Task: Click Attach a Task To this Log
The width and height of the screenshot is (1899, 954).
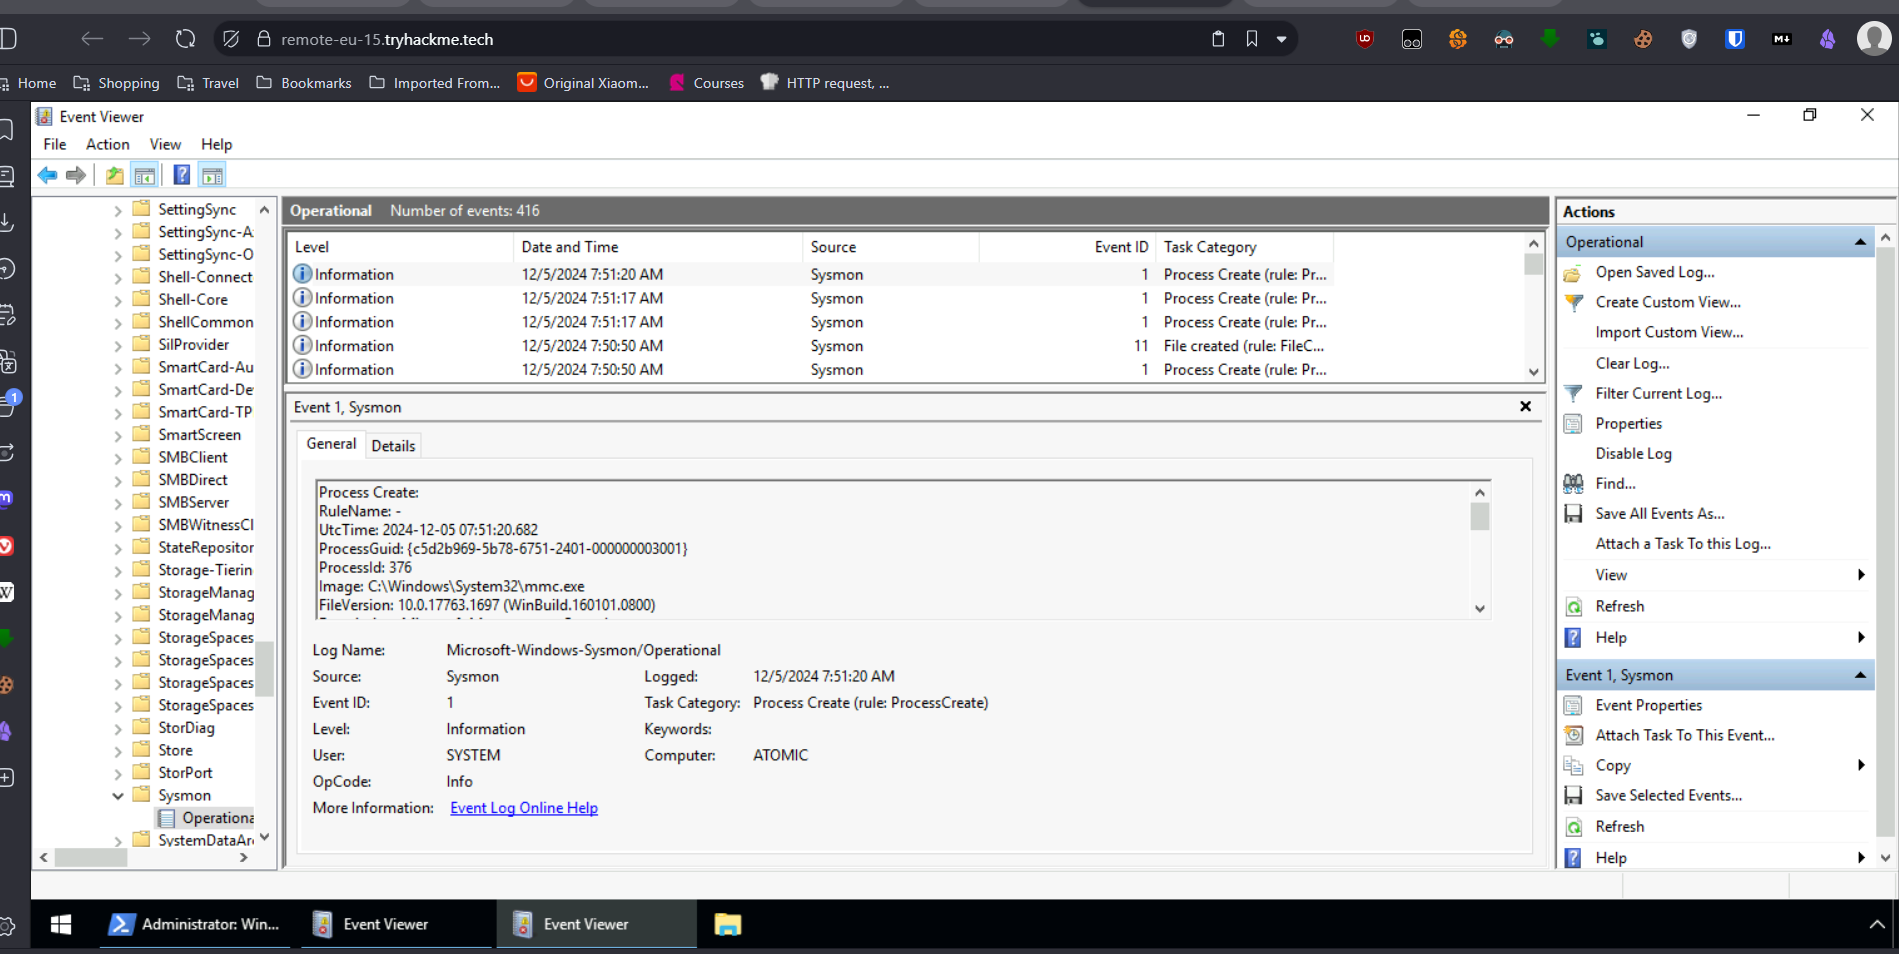Action: [x=1683, y=543]
